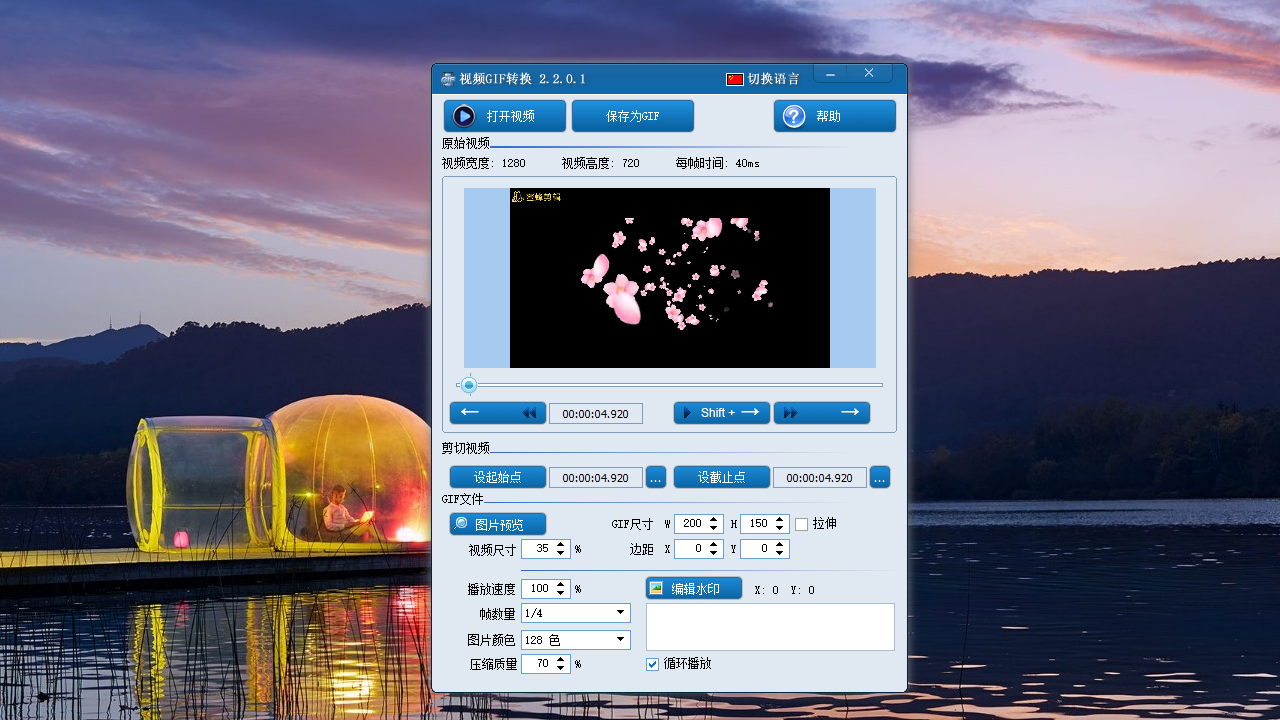Click the ellipsis button beside end time
1280x720 pixels.
point(880,478)
